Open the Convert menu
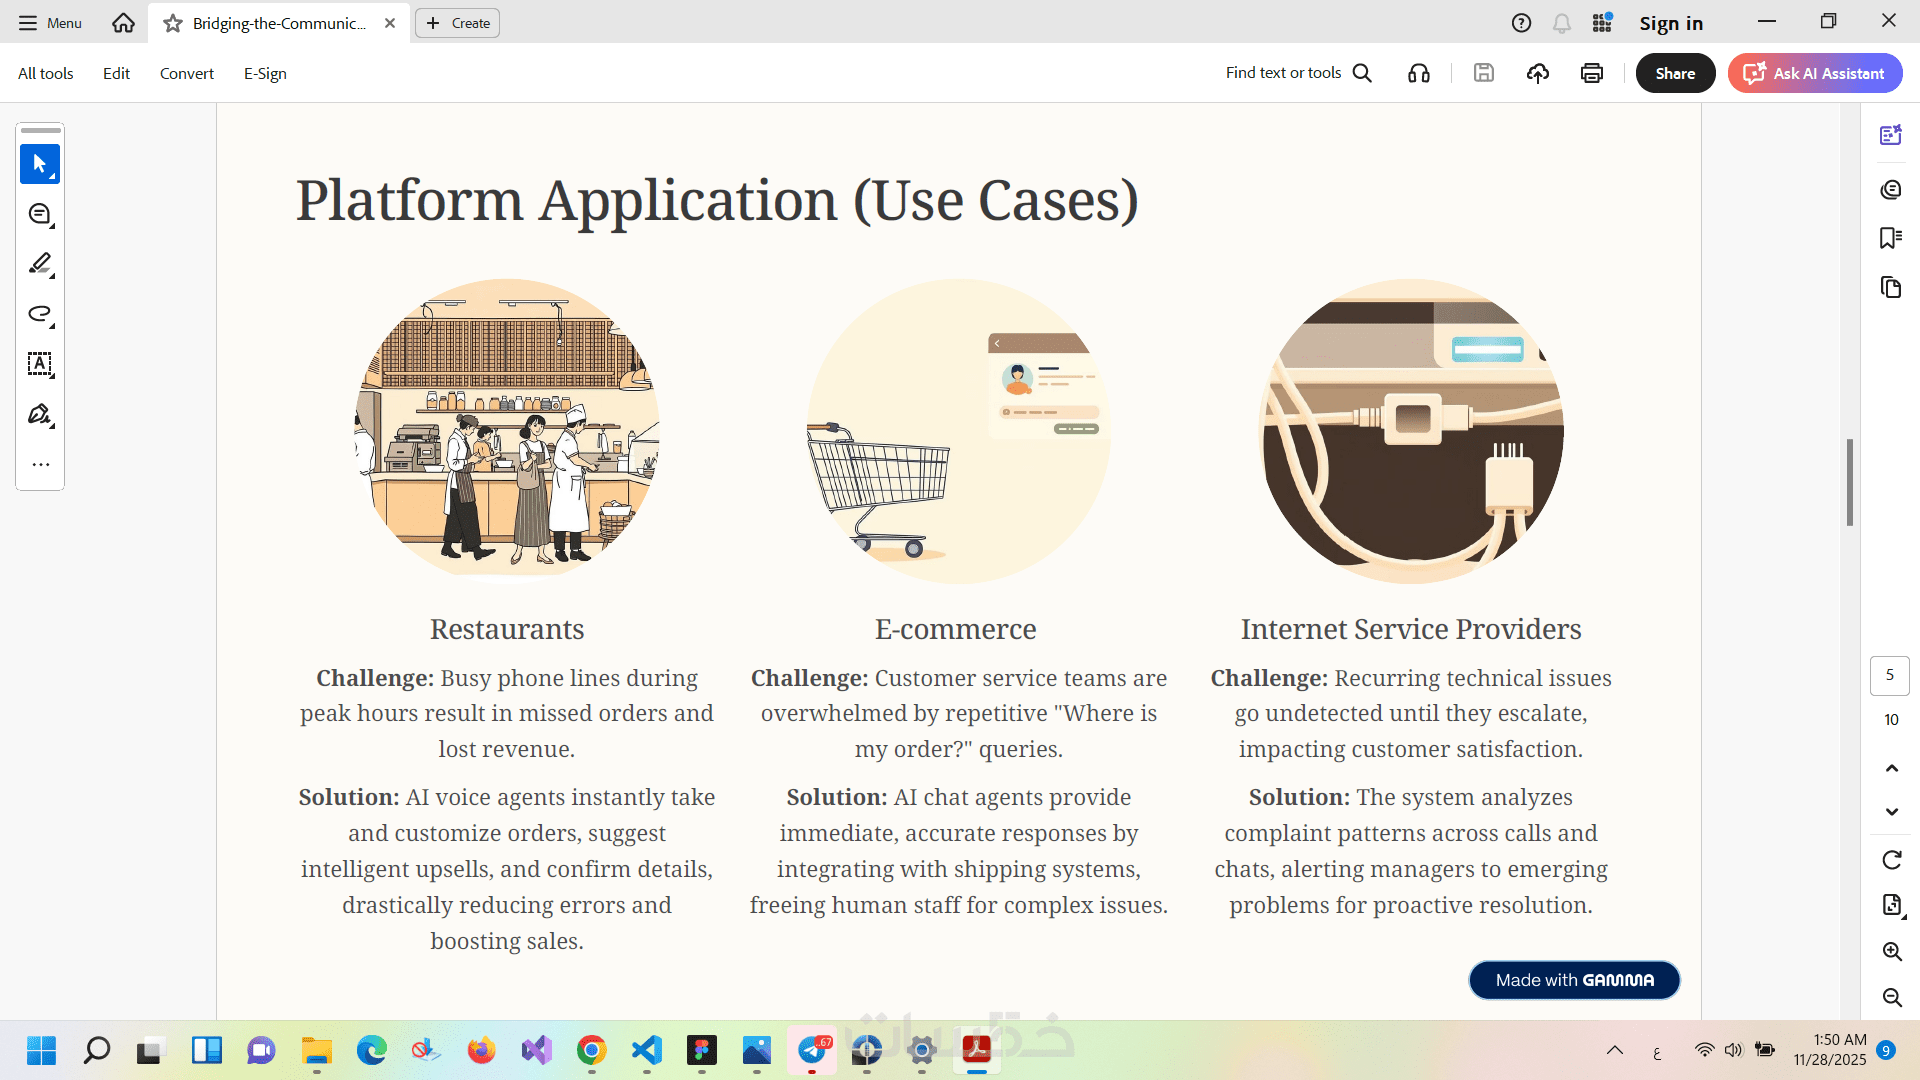The width and height of the screenshot is (1920, 1080). tap(186, 73)
